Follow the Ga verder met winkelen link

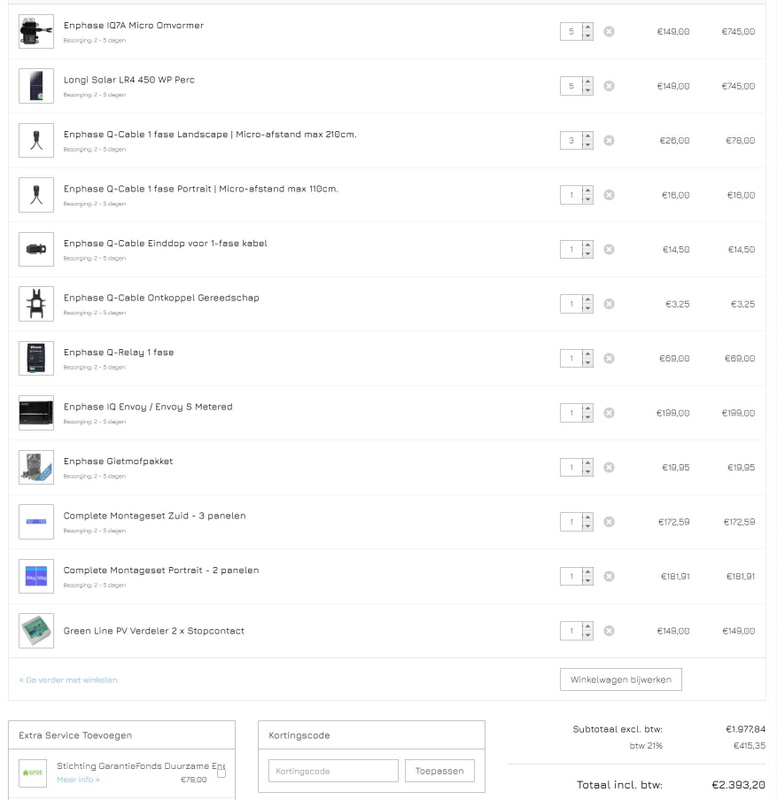68,680
